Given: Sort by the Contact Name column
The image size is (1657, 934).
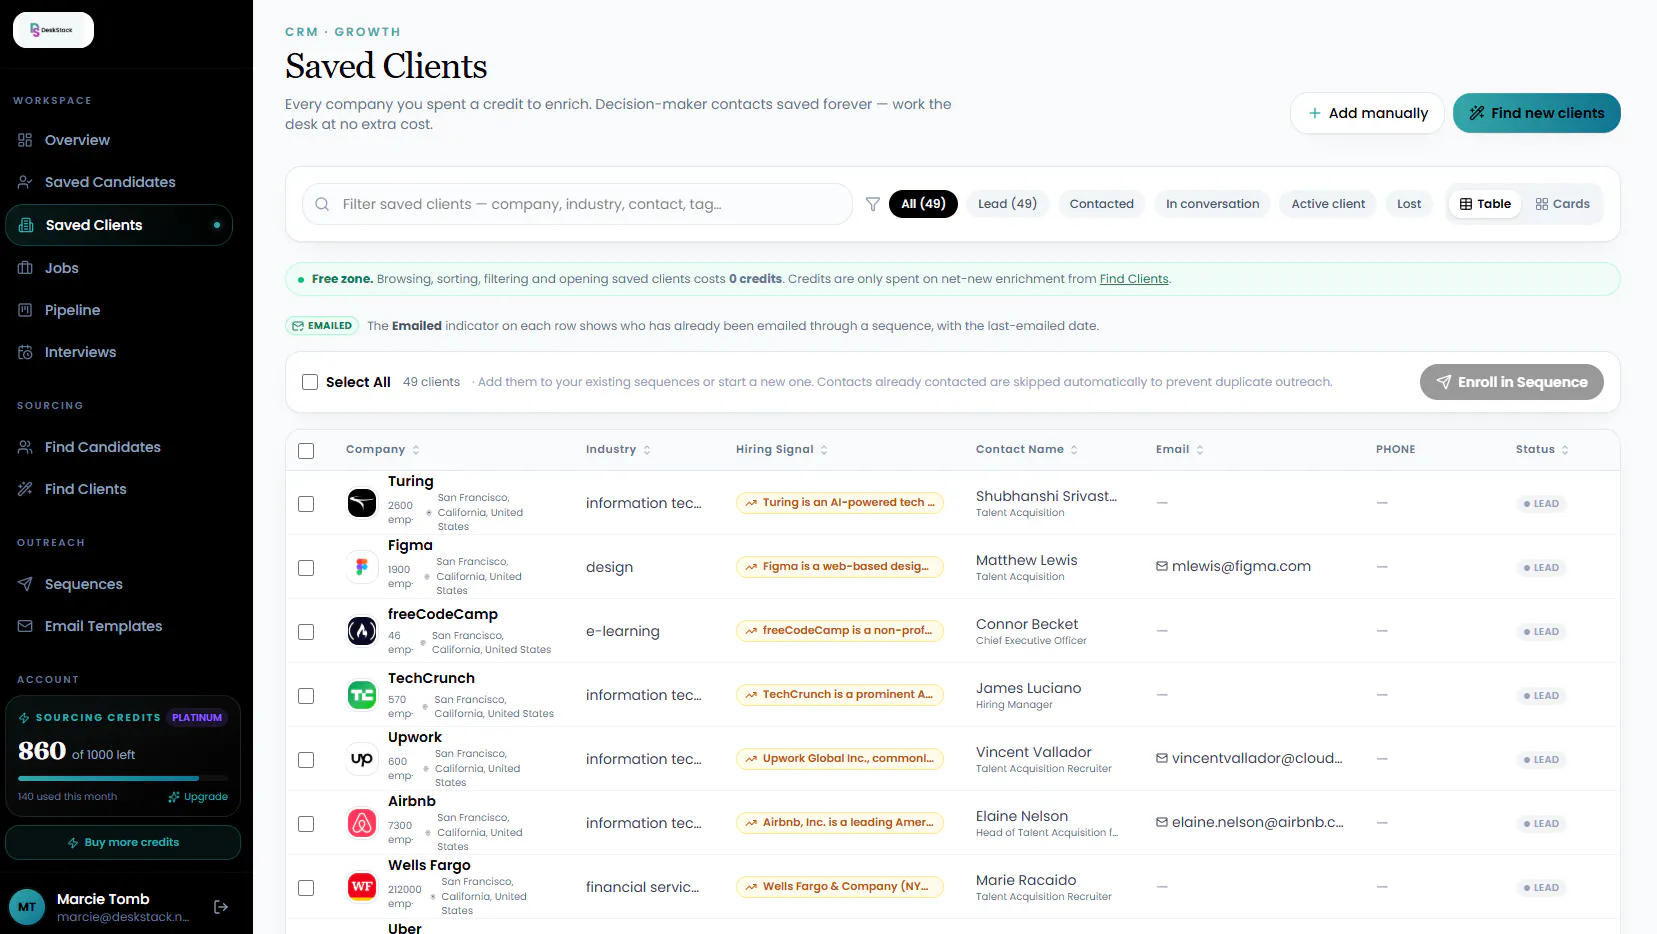Looking at the screenshot, I should tap(1027, 450).
